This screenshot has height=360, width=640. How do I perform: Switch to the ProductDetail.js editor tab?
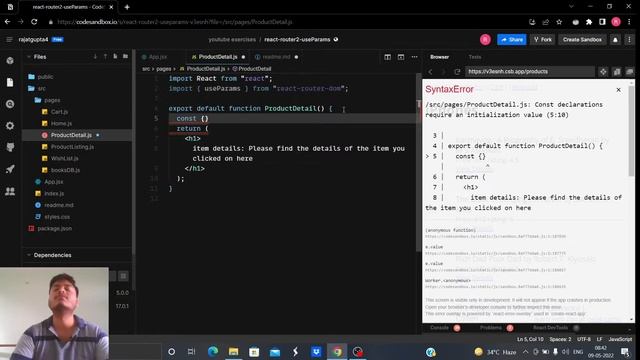point(218,57)
